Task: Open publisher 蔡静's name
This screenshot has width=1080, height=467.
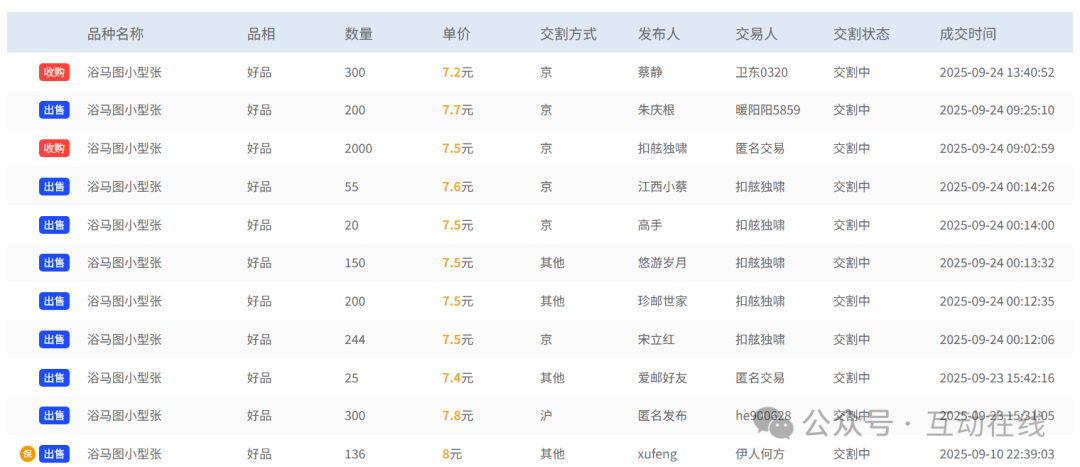Action: click(650, 72)
